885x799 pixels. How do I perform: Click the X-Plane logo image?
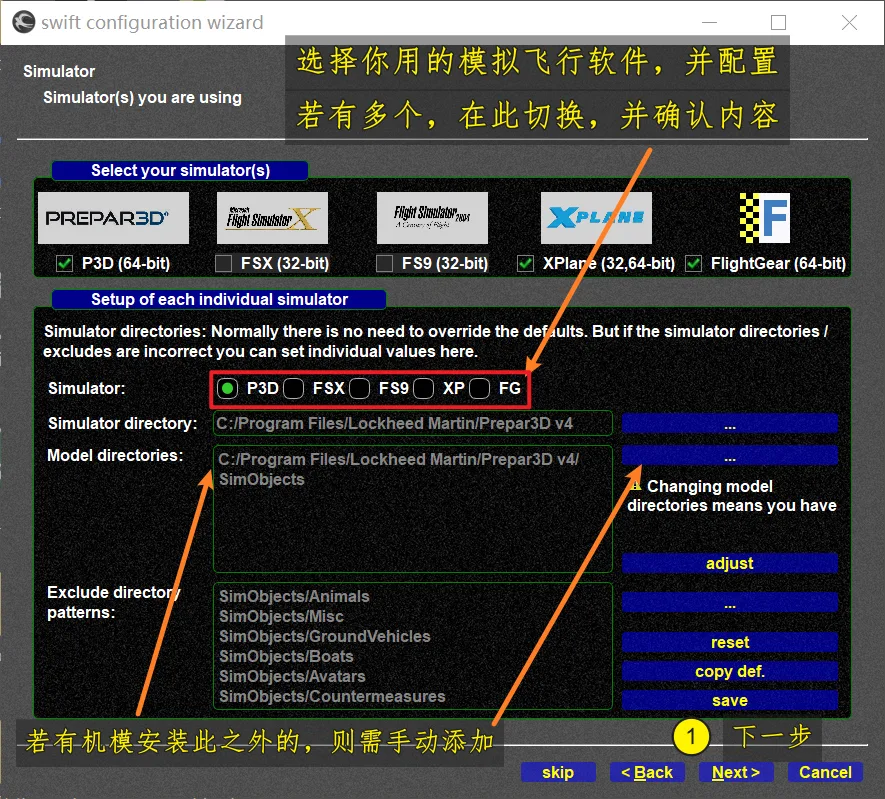(596, 218)
